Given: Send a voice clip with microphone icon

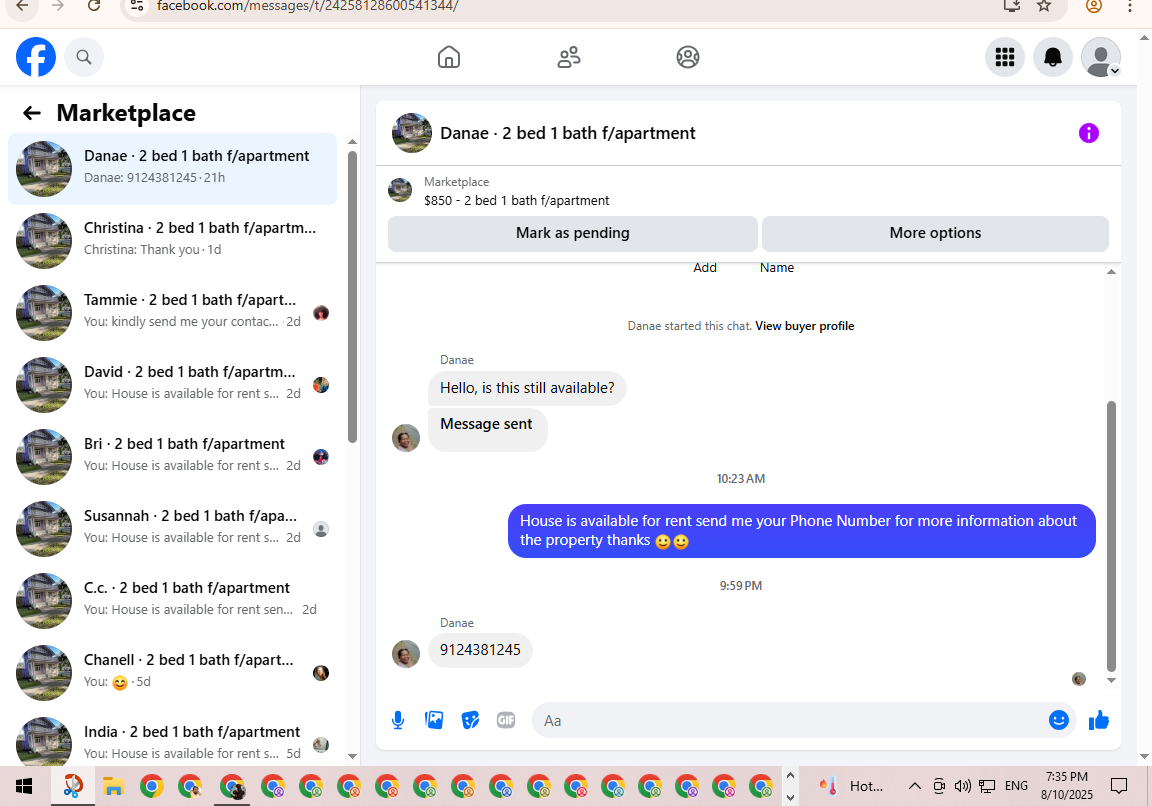Looking at the screenshot, I should [397, 720].
